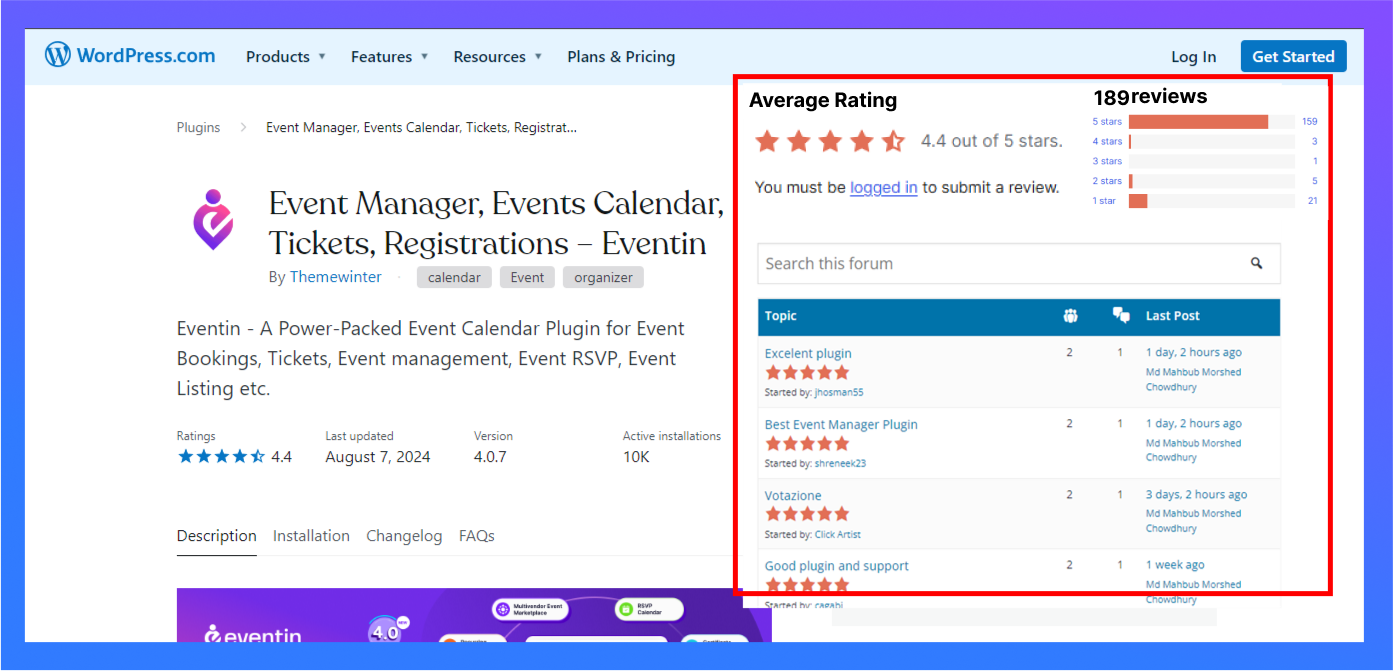1393x671 pixels.
Task: Click the Topic column header
Action: pyautogui.click(x=781, y=316)
